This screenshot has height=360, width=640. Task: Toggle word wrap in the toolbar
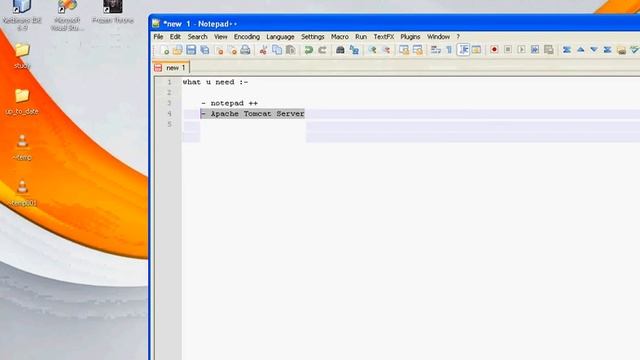436,50
